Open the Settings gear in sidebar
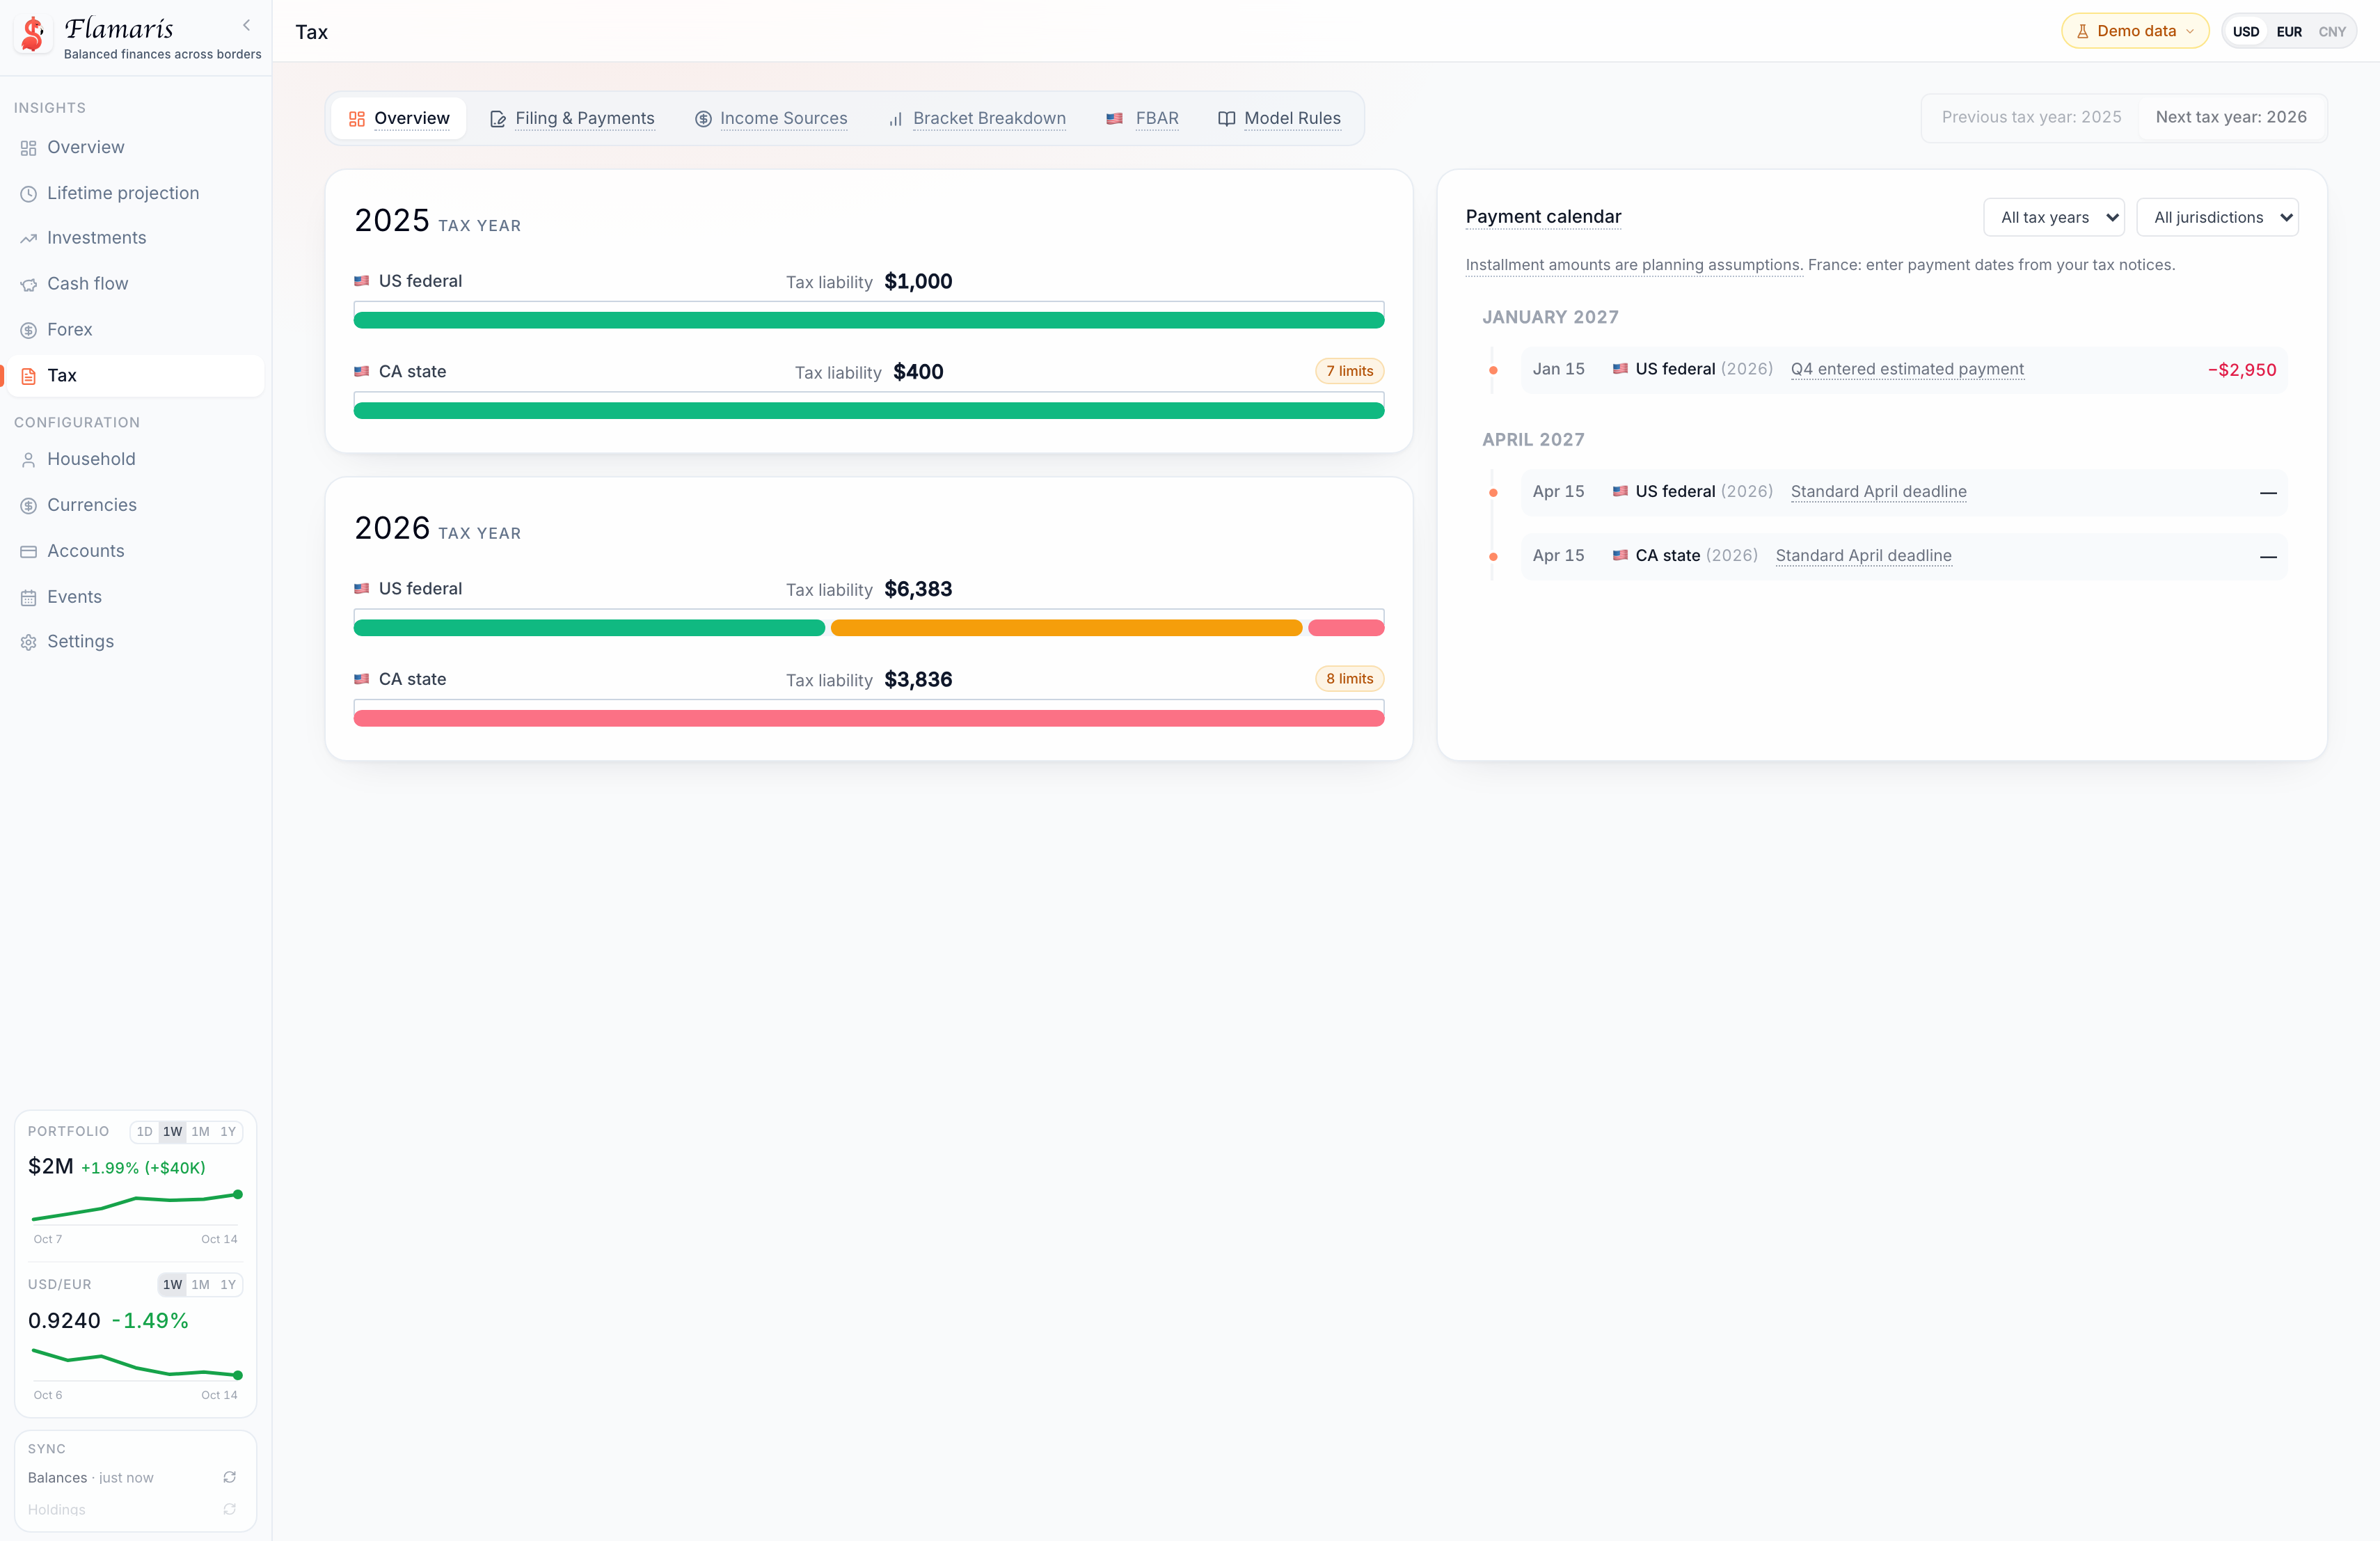 (28, 642)
